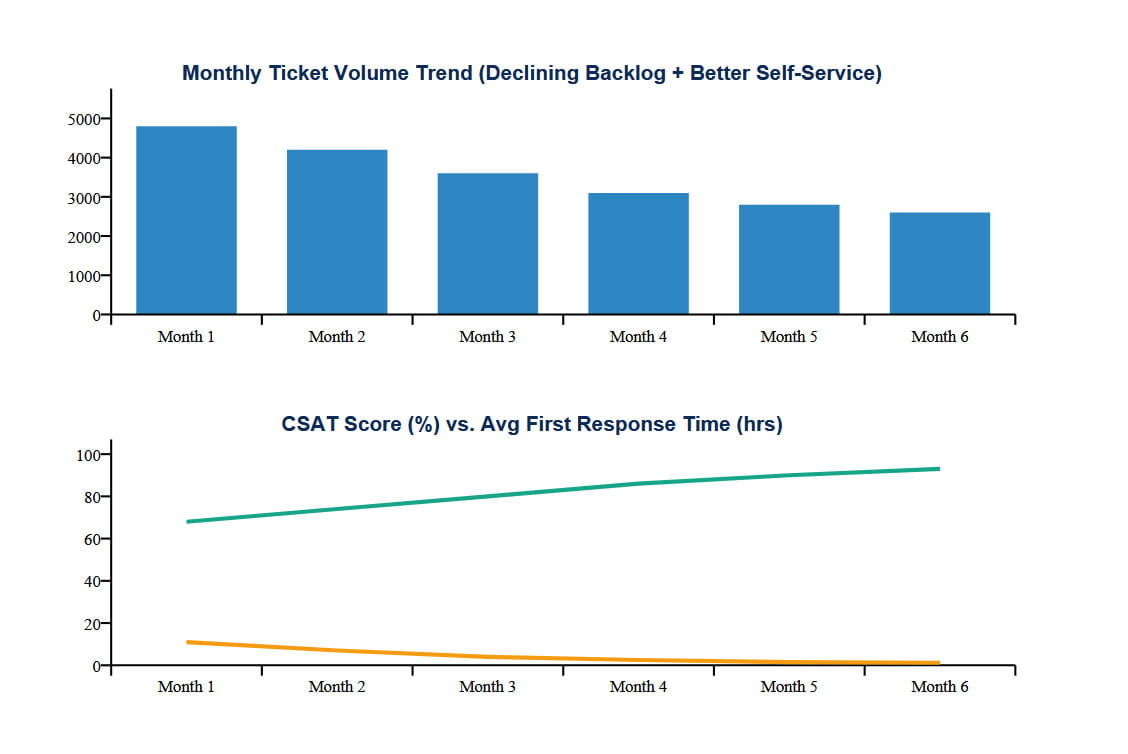Select the 60 y-axis tick label
The image size is (1128, 754).
(x=92, y=540)
